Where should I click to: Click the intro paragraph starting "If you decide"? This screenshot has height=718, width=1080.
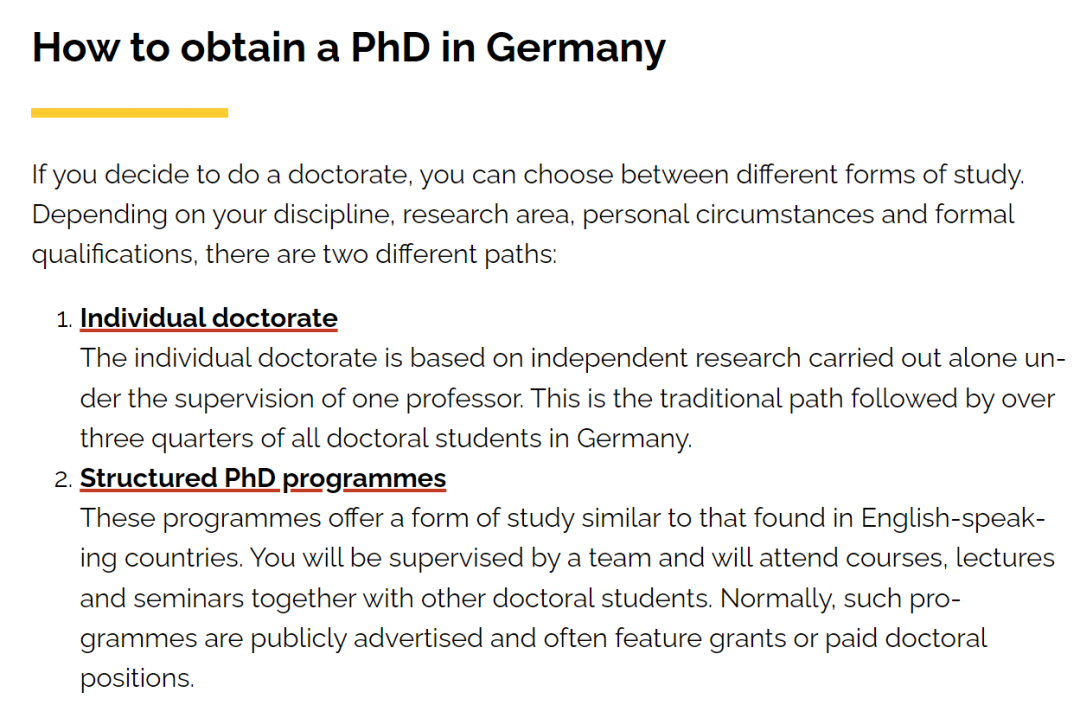pos(528,214)
